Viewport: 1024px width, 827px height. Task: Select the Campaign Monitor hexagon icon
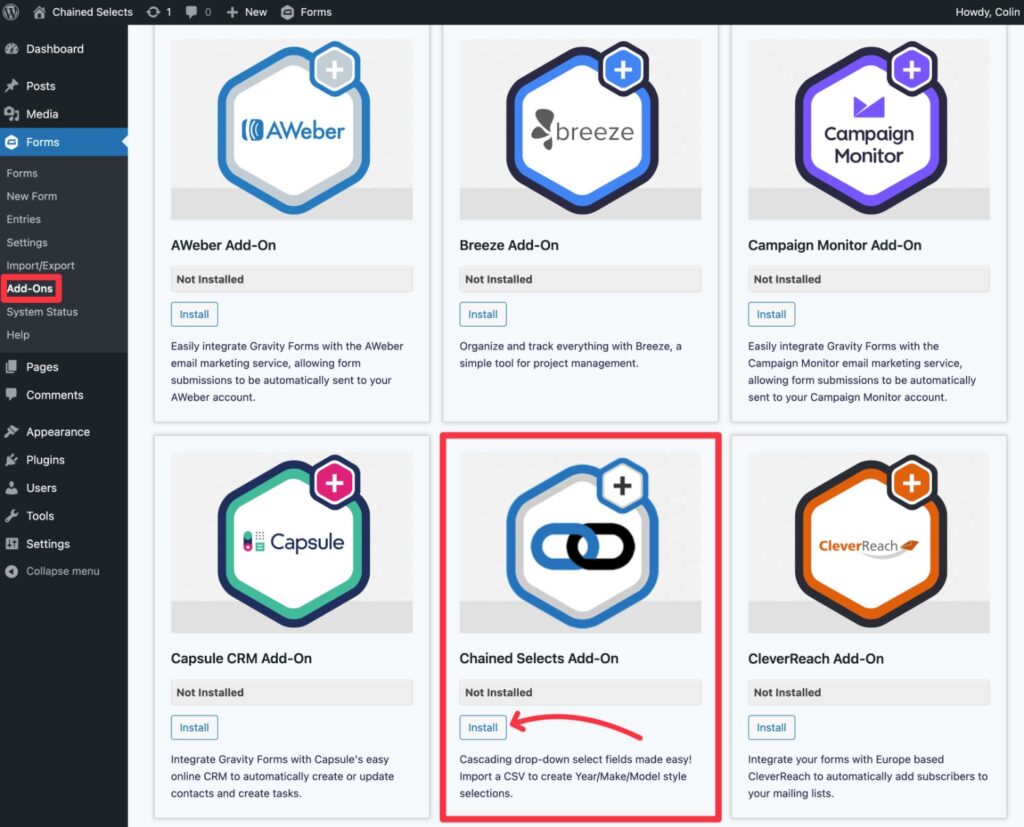pyautogui.click(x=868, y=130)
